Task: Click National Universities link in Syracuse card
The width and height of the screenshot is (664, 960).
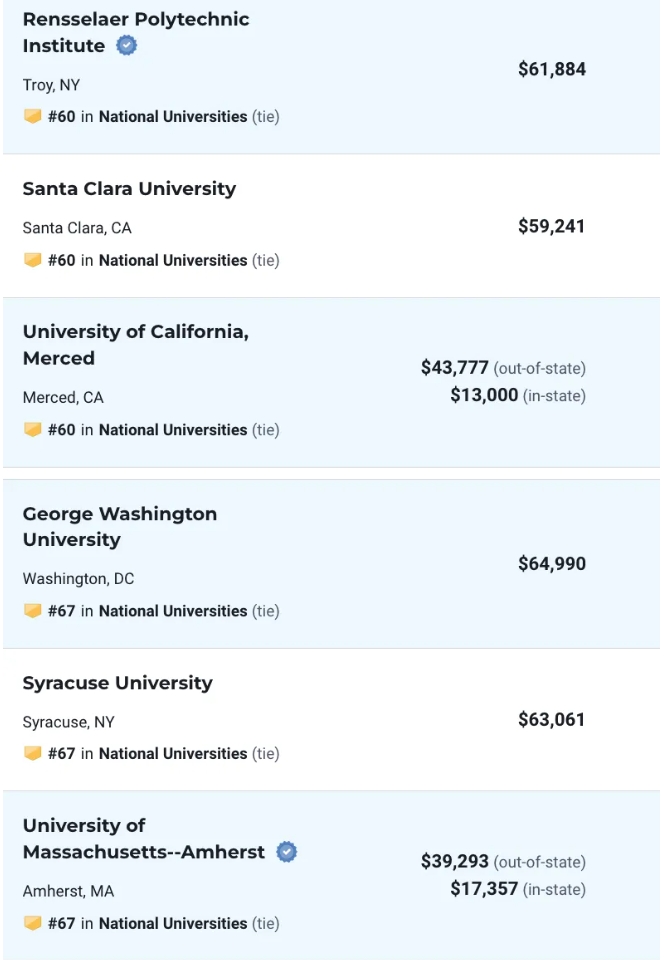Action: pos(172,754)
